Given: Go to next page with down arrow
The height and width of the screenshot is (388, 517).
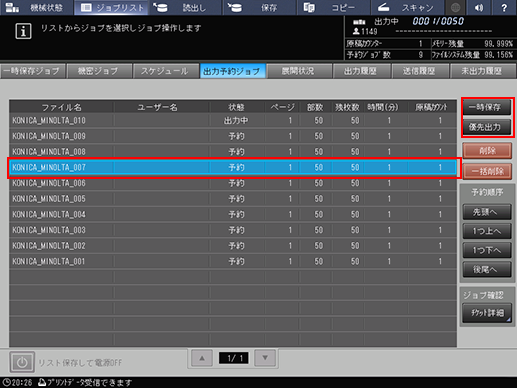Looking at the screenshot, I should [265, 358].
